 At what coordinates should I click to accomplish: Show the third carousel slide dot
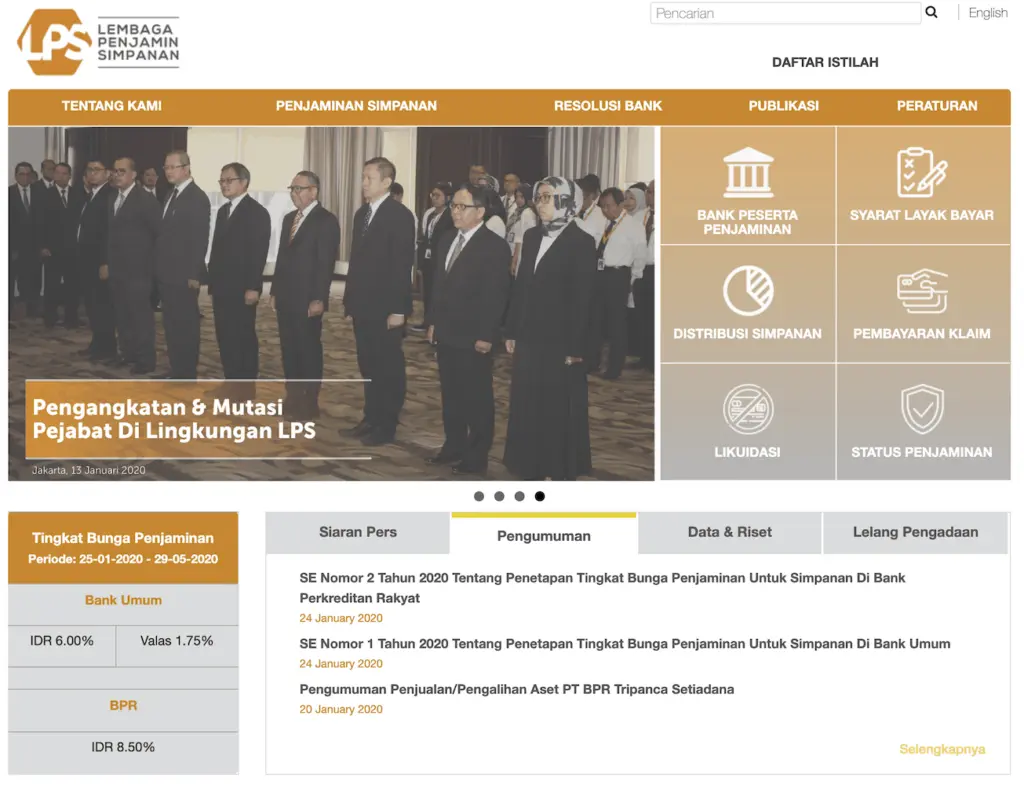pyautogui.click(x=519, y=496)
